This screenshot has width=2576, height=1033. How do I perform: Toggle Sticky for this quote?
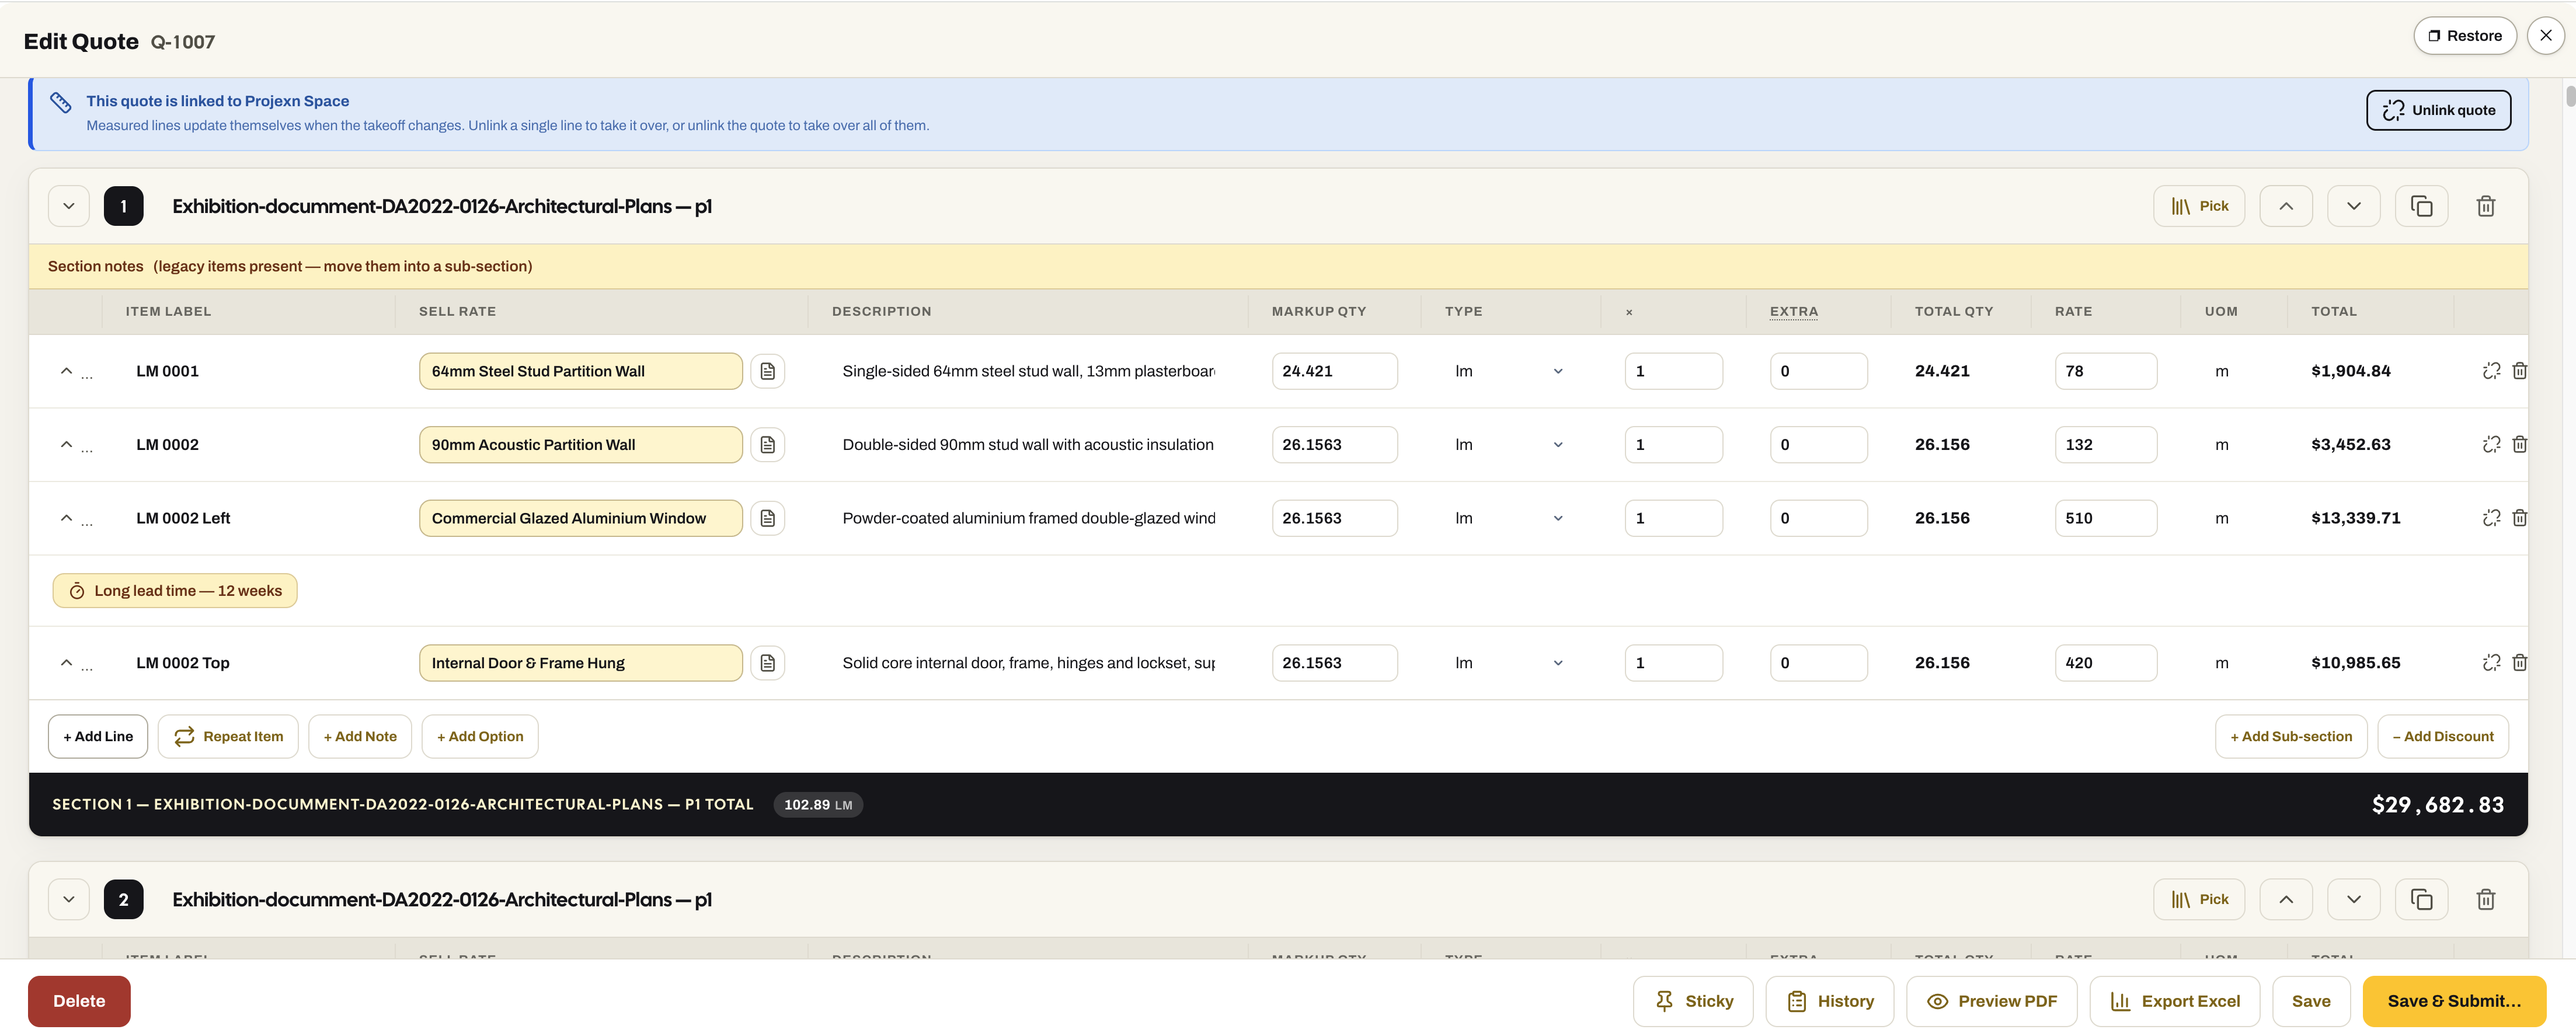point(1693,1001)
